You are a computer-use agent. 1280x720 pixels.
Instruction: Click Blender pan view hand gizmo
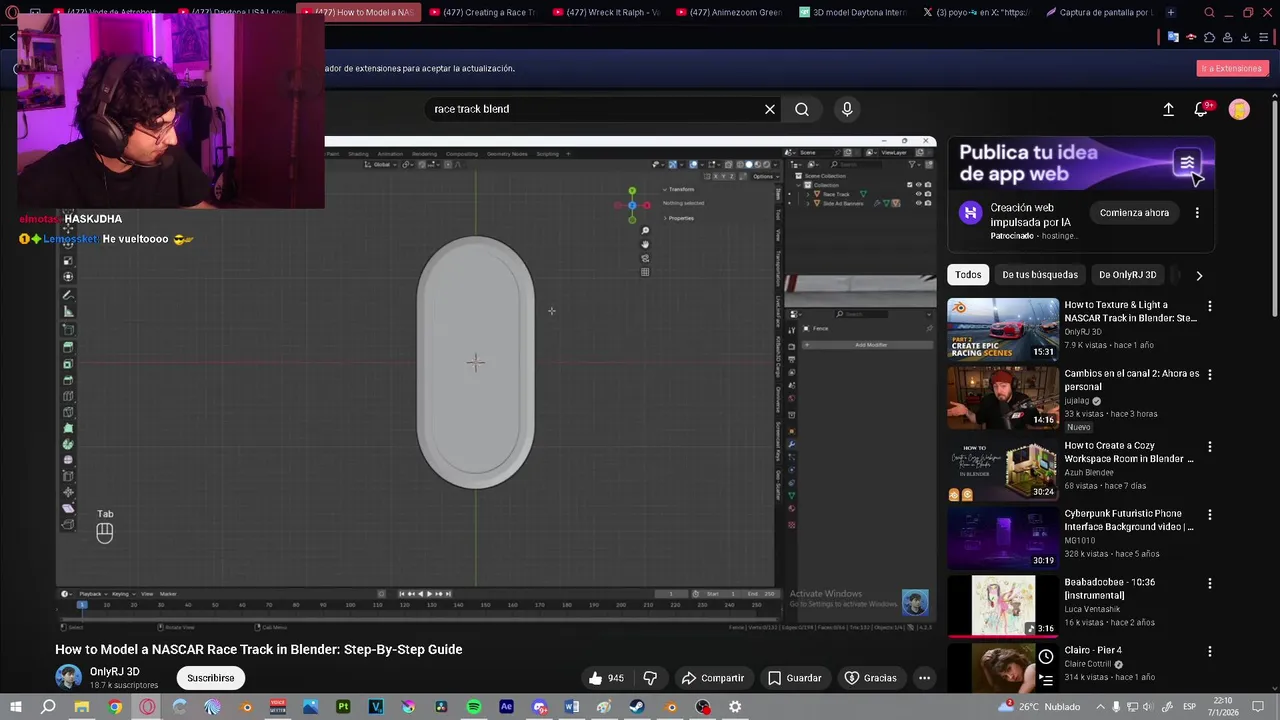645,244
